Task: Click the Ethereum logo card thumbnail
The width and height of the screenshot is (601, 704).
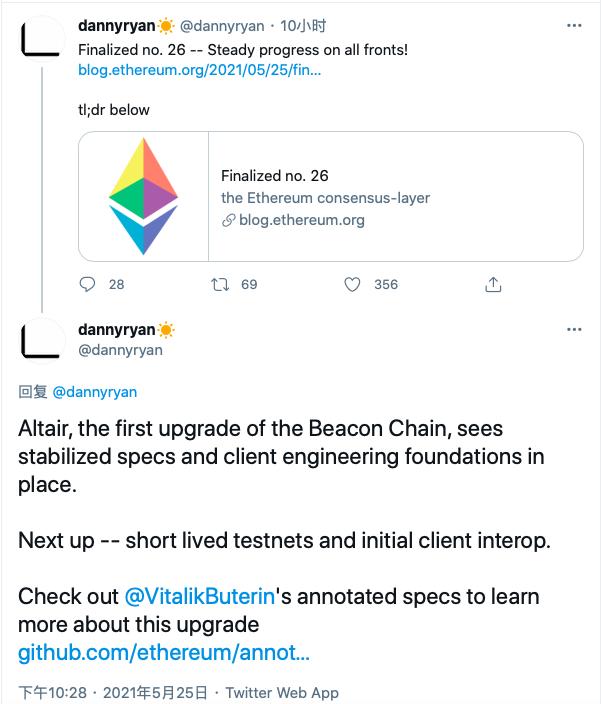Action: click(x=143, y=196)
